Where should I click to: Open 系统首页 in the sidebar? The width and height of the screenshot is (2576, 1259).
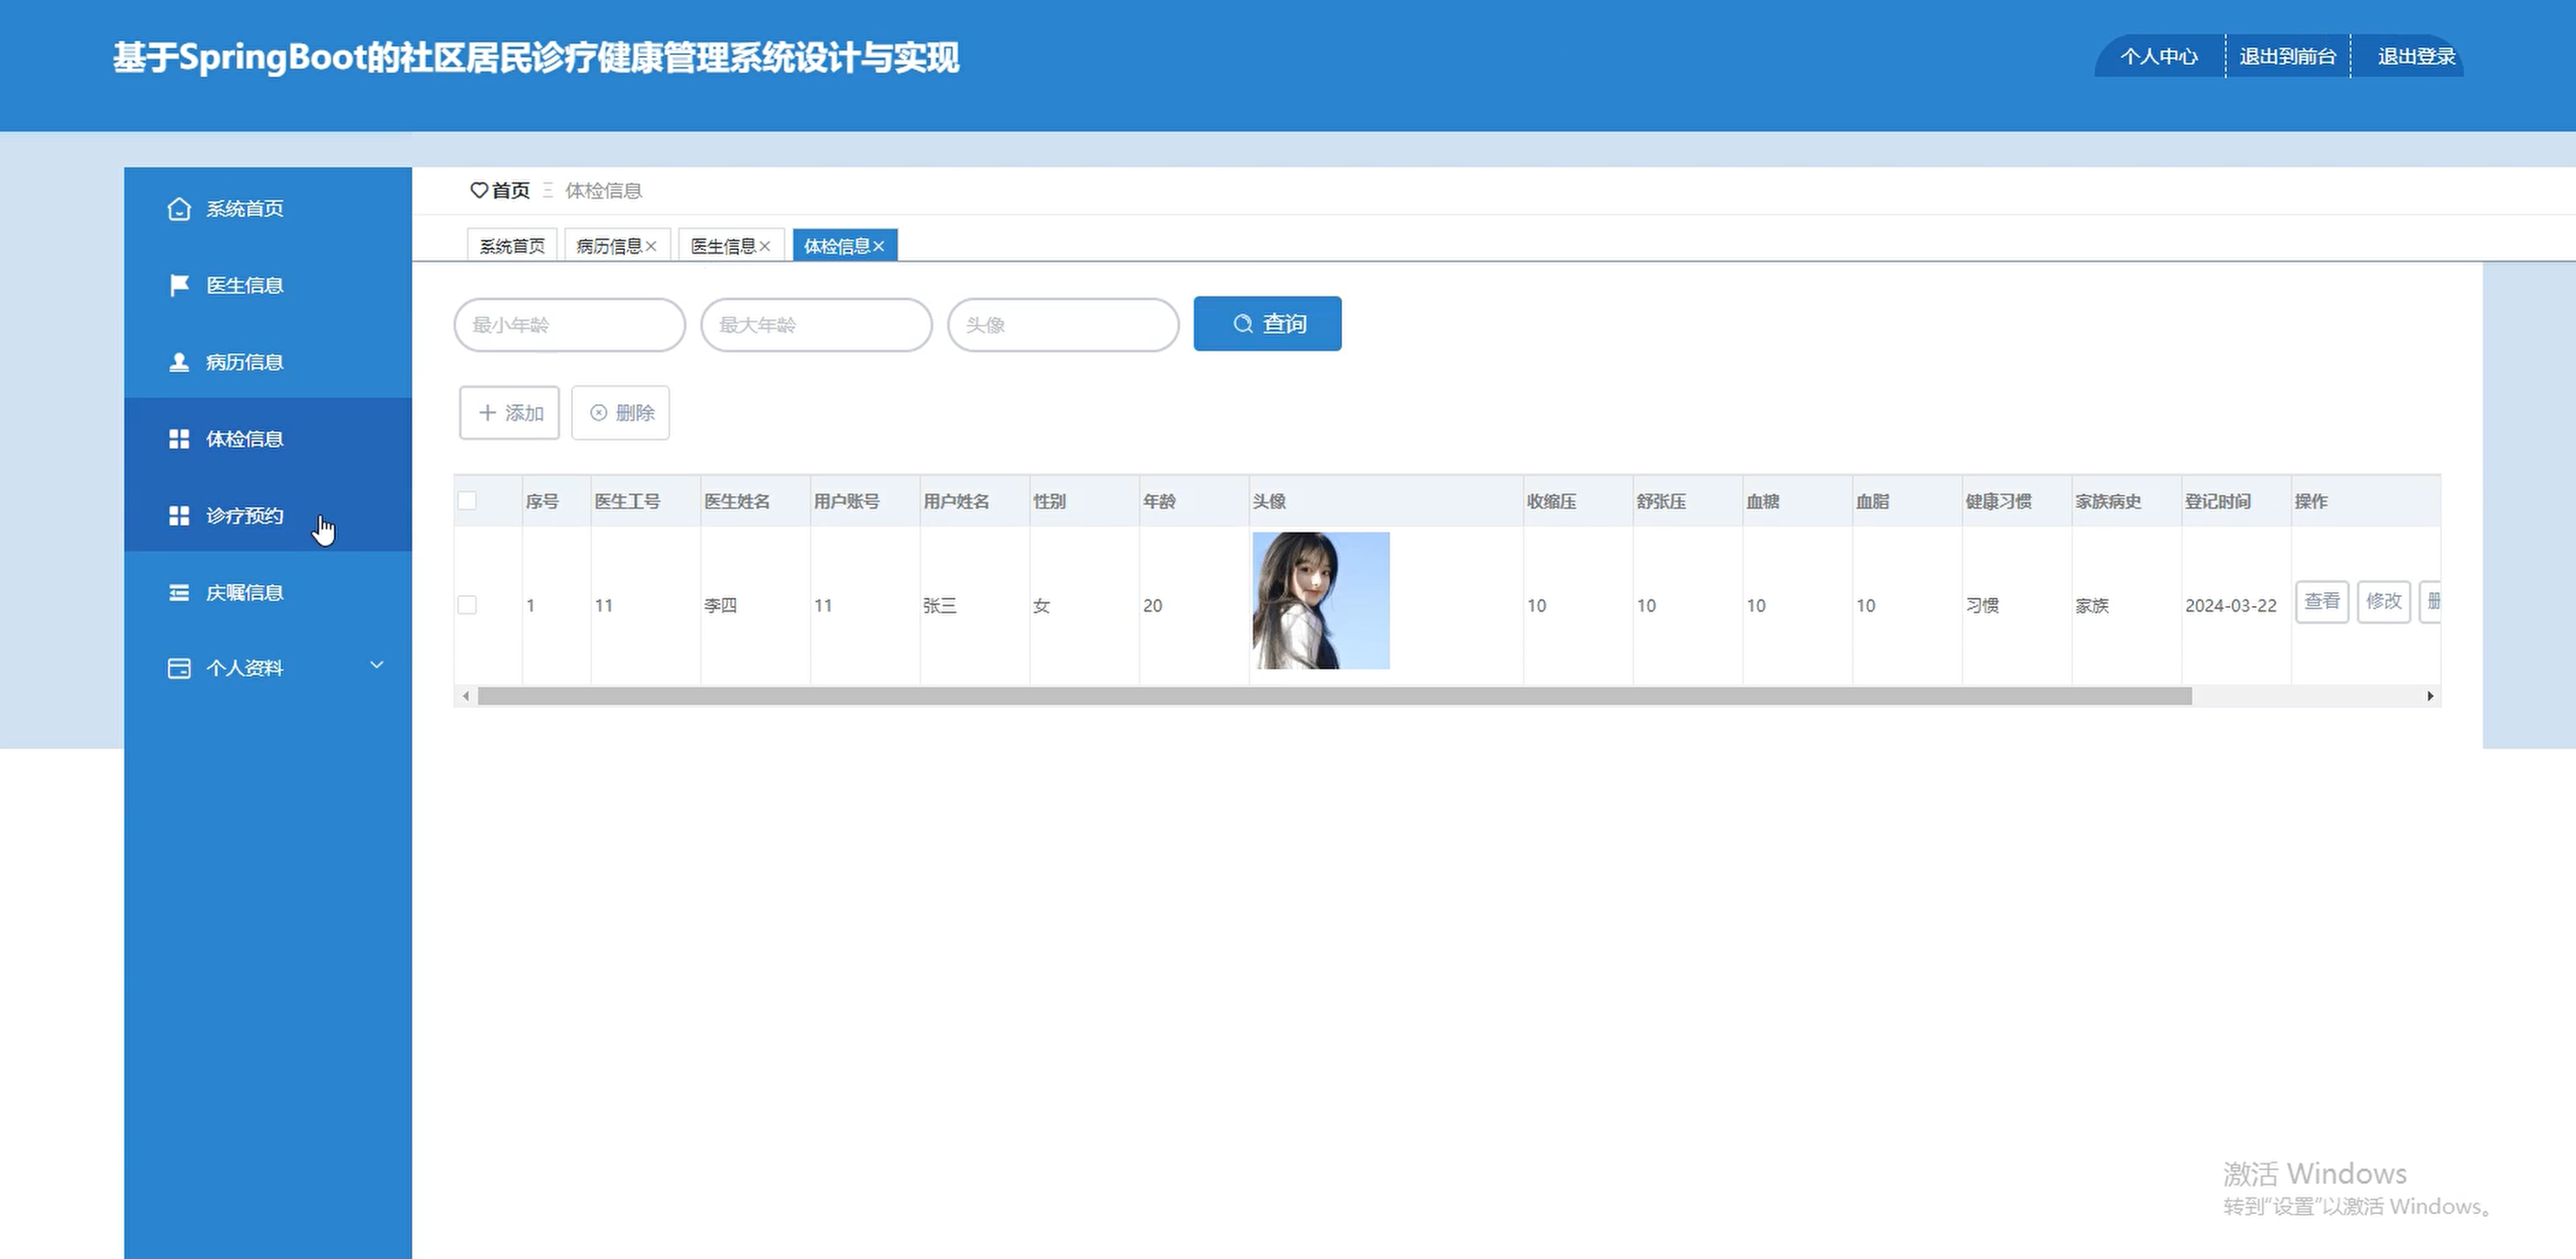(268, 208)
